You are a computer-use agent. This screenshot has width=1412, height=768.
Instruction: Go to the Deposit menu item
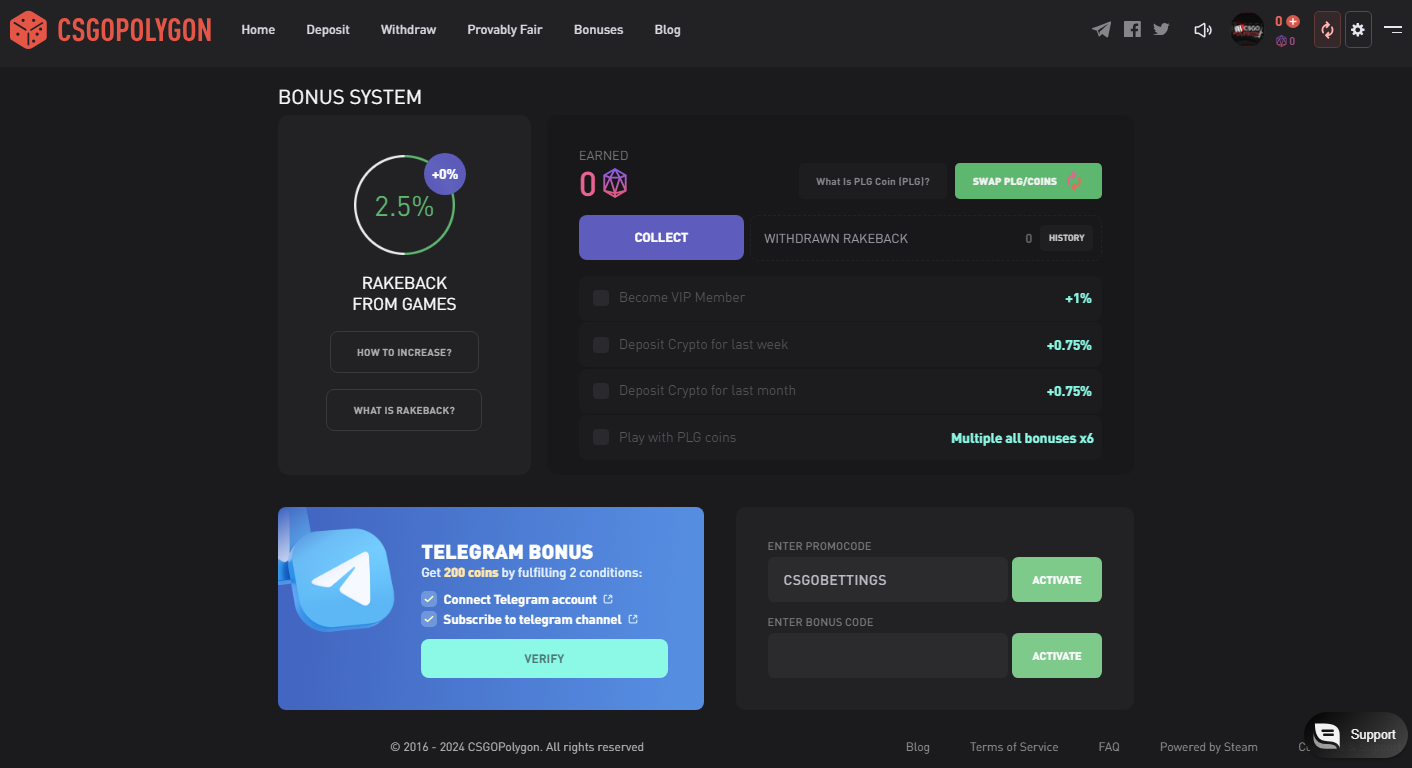coord(328,30)
